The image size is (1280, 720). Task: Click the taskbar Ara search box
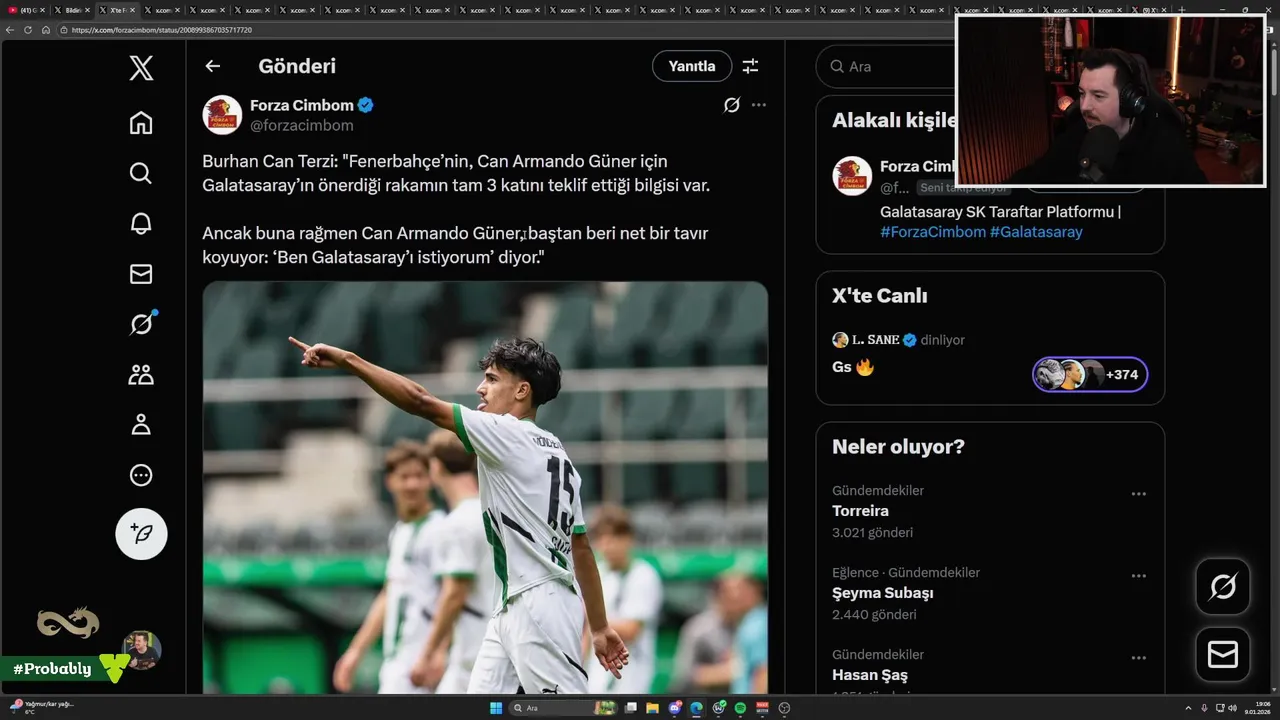pyautogui.click(x=561, y=708)
